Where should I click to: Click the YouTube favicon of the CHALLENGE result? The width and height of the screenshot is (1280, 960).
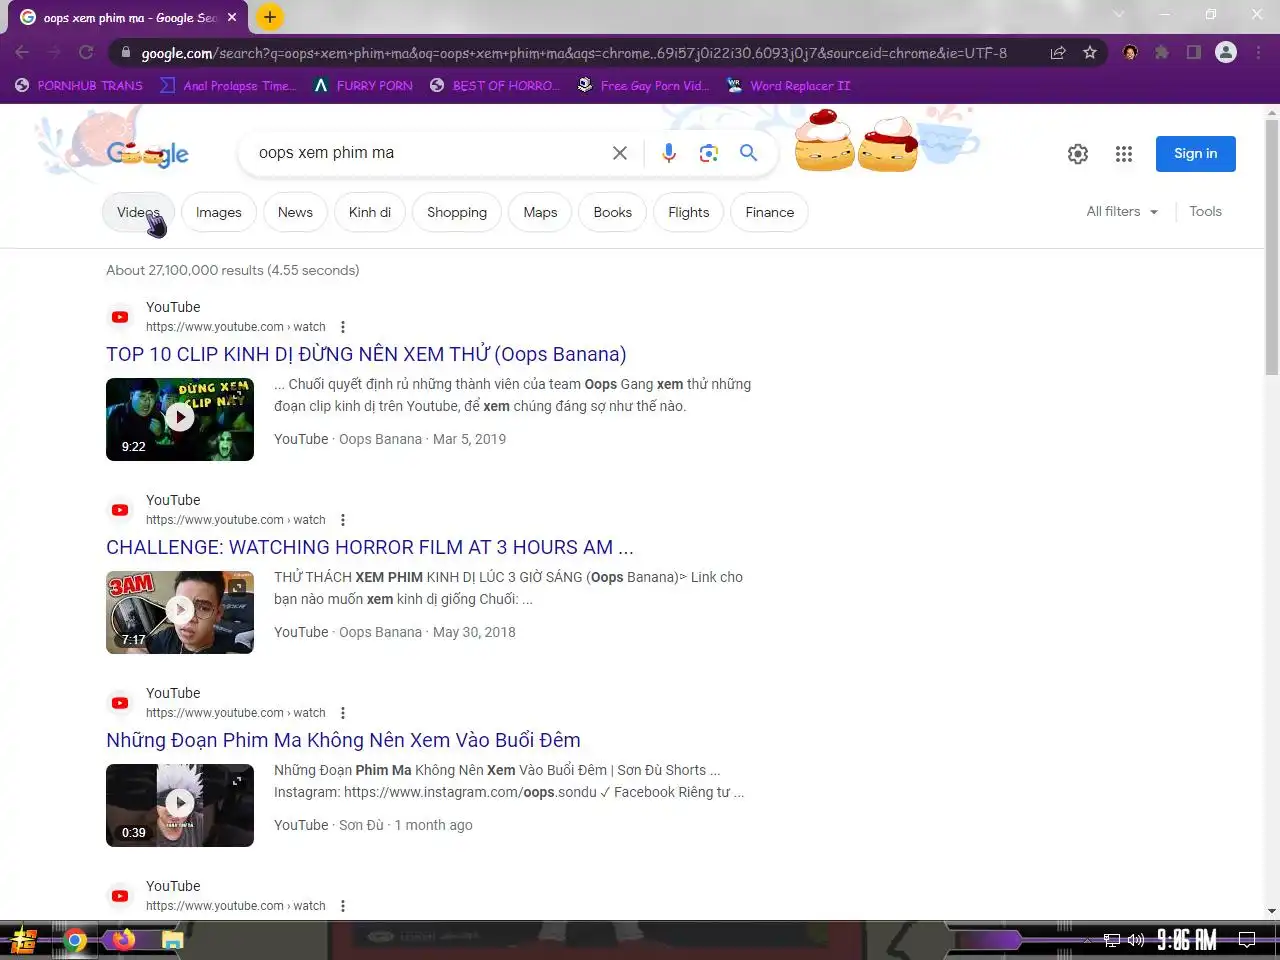[x=120, y=510]
